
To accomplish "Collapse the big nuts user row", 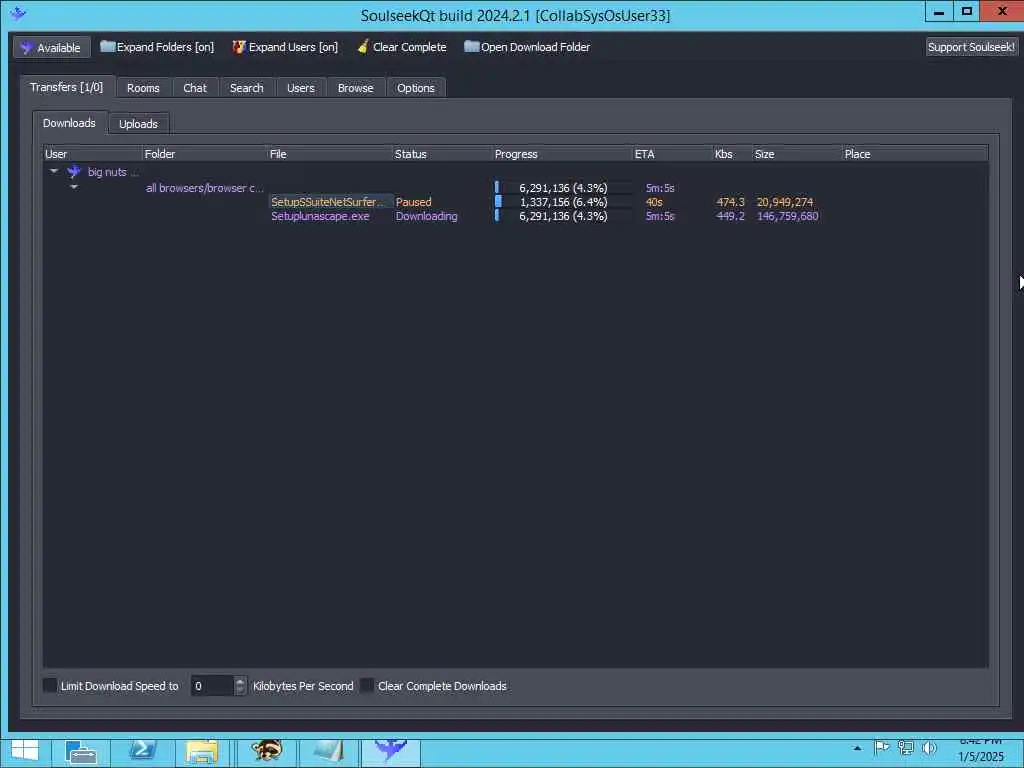I will [54, 172].
